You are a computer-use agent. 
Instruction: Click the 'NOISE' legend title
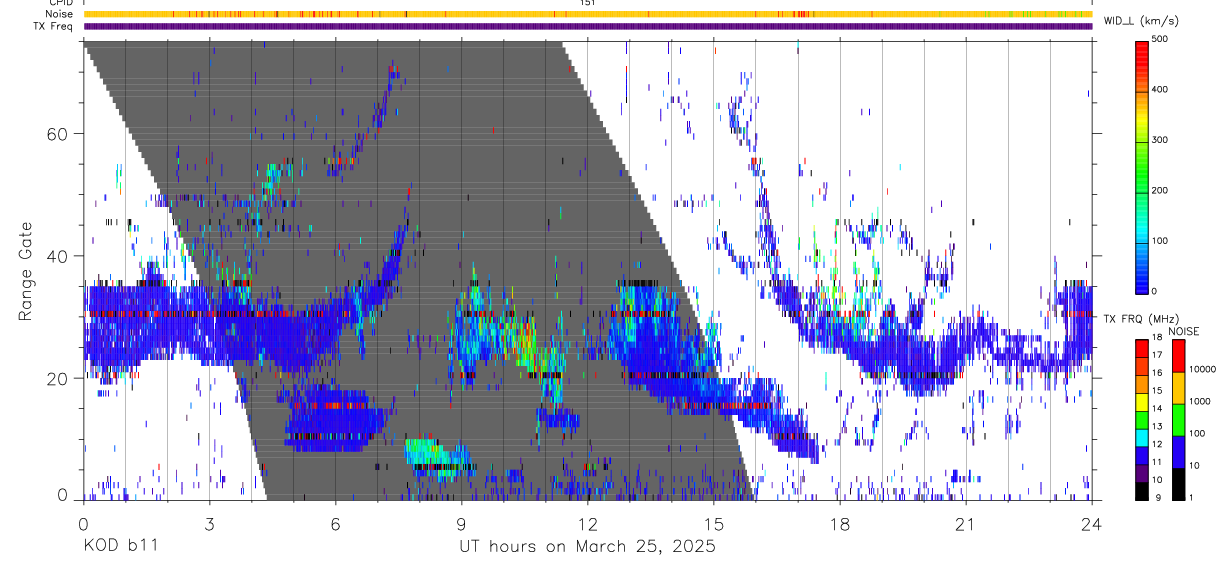click(x=1183, y=331)
